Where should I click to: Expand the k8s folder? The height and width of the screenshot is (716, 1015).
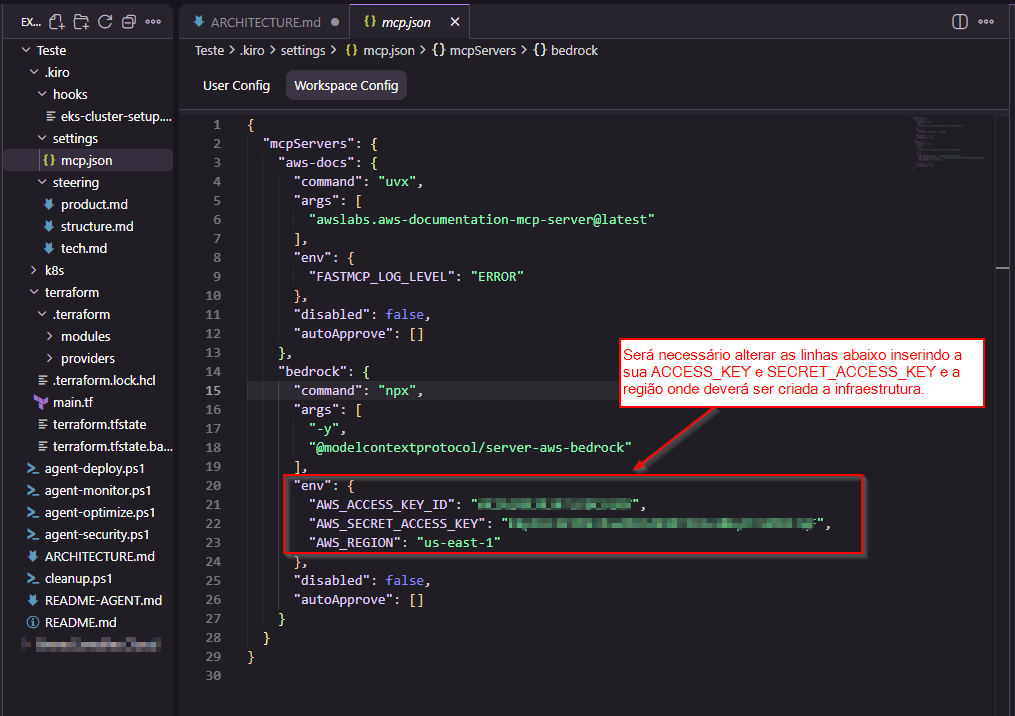coord(54,270)
